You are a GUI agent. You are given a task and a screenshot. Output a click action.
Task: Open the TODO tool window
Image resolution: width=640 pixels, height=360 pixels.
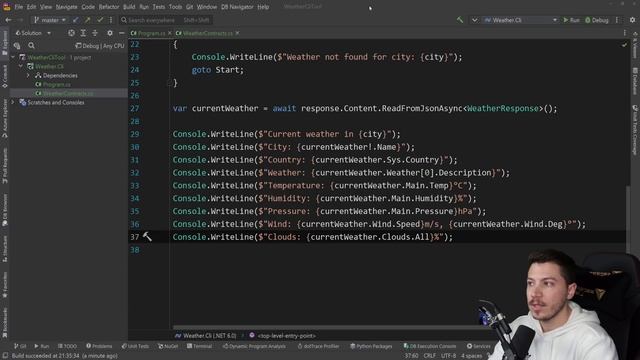pyautogui.click(x=67, y=346)
